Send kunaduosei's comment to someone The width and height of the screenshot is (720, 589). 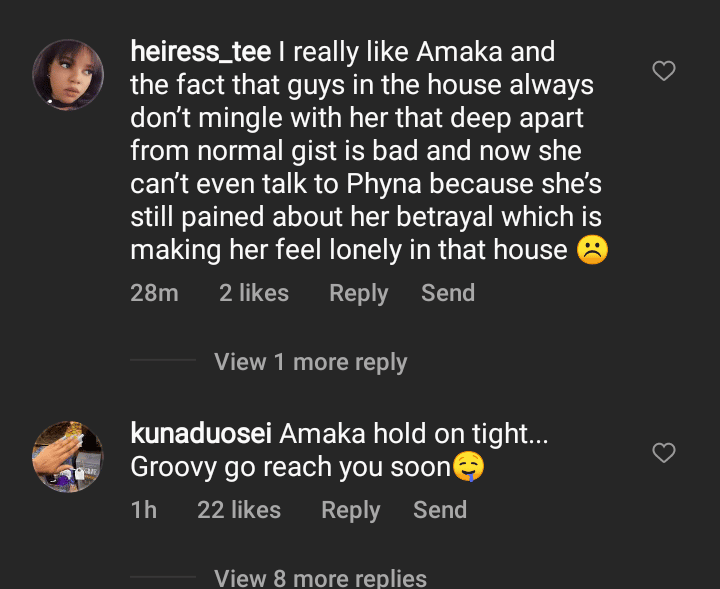(x=439, y=510)
